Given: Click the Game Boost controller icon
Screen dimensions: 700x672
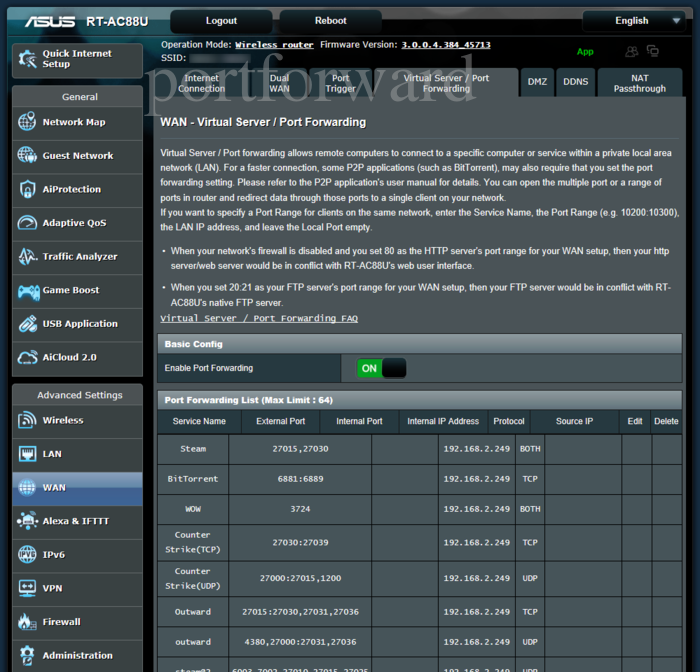Looking at the screenshot, I should tap(29, 291).
